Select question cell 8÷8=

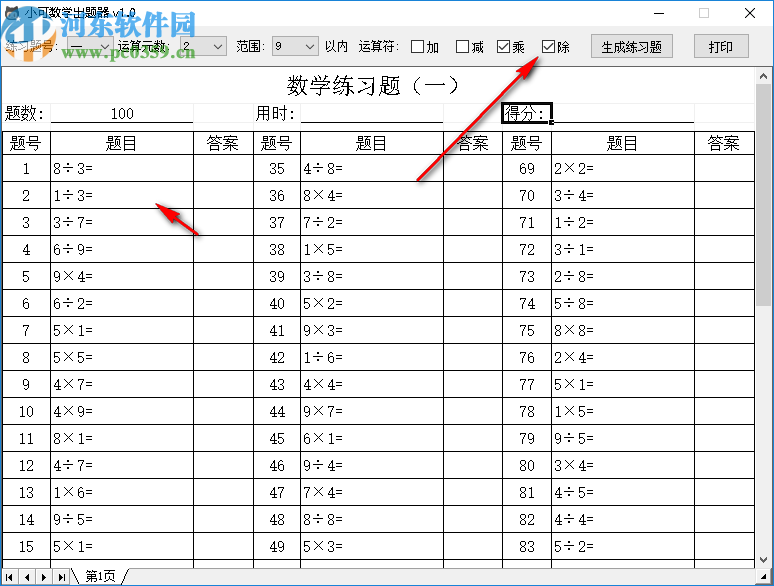(372, 519)
